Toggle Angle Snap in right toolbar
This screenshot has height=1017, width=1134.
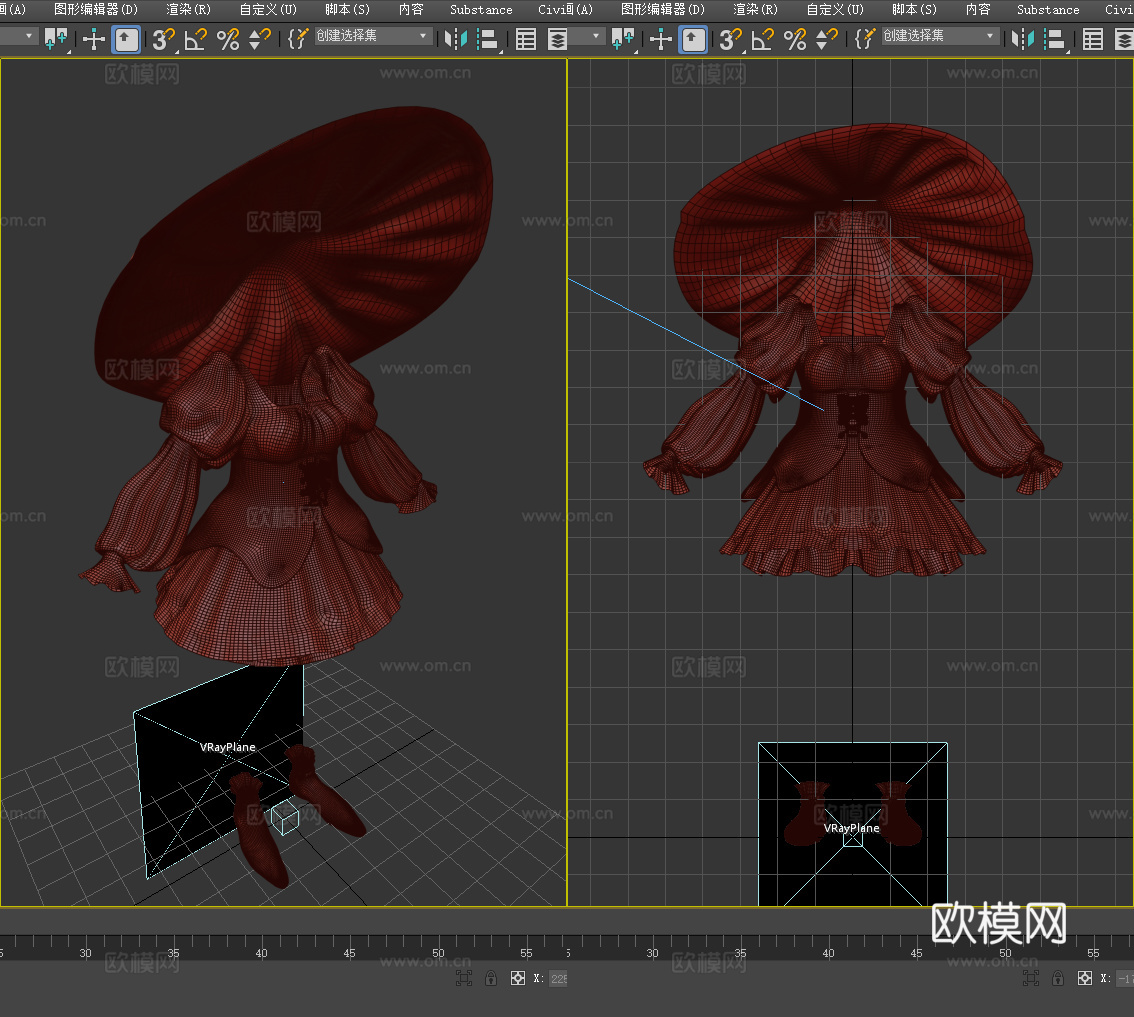(x=762, y=39)
